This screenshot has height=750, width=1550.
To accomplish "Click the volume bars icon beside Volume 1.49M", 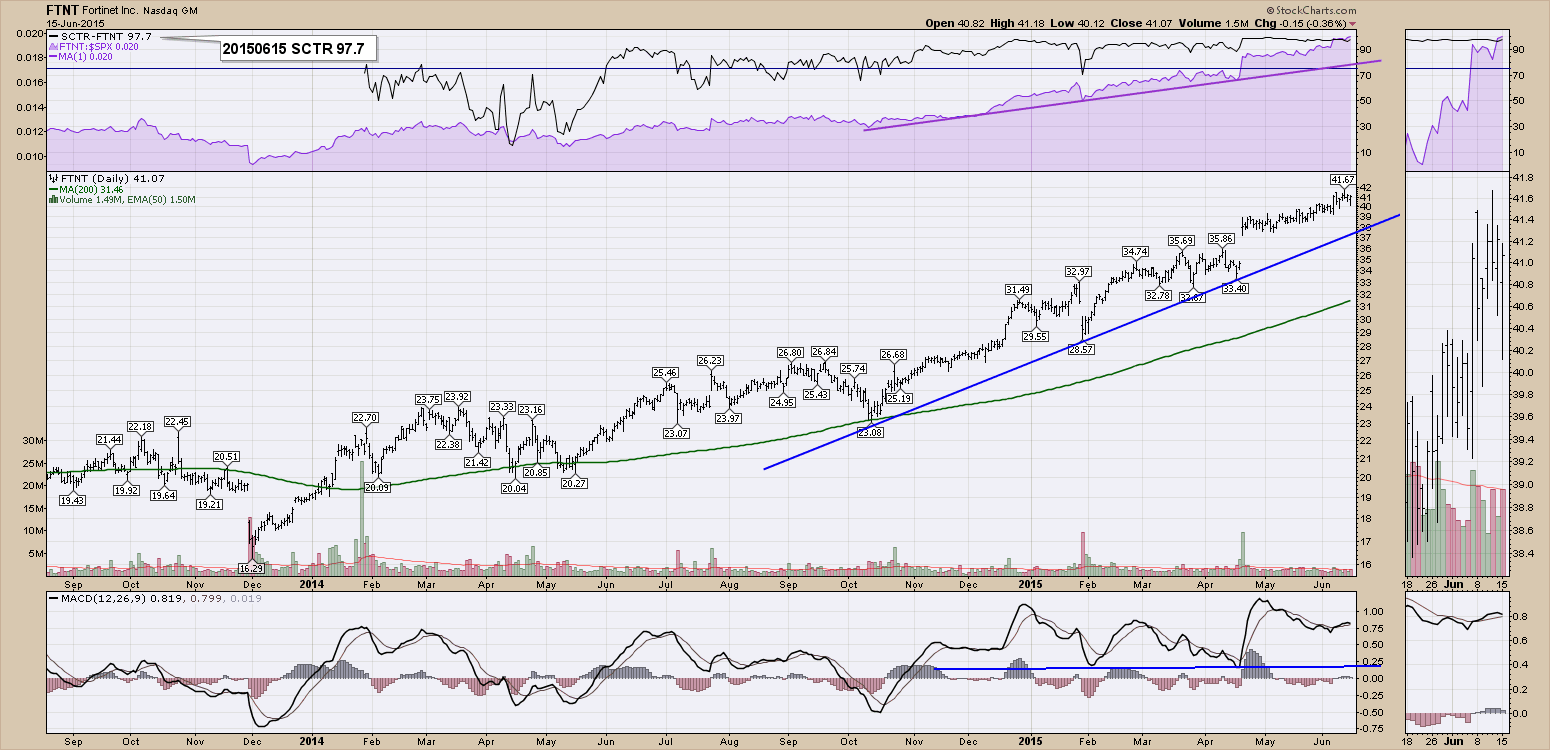I will point(53,200).
